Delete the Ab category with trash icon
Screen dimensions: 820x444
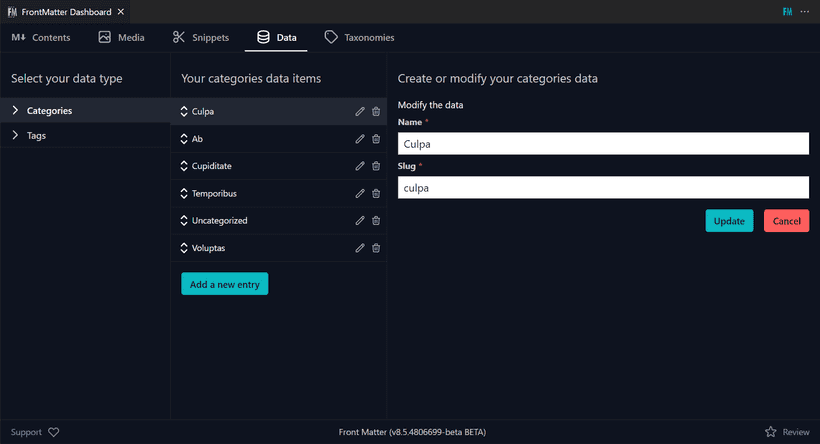(376, 139)
